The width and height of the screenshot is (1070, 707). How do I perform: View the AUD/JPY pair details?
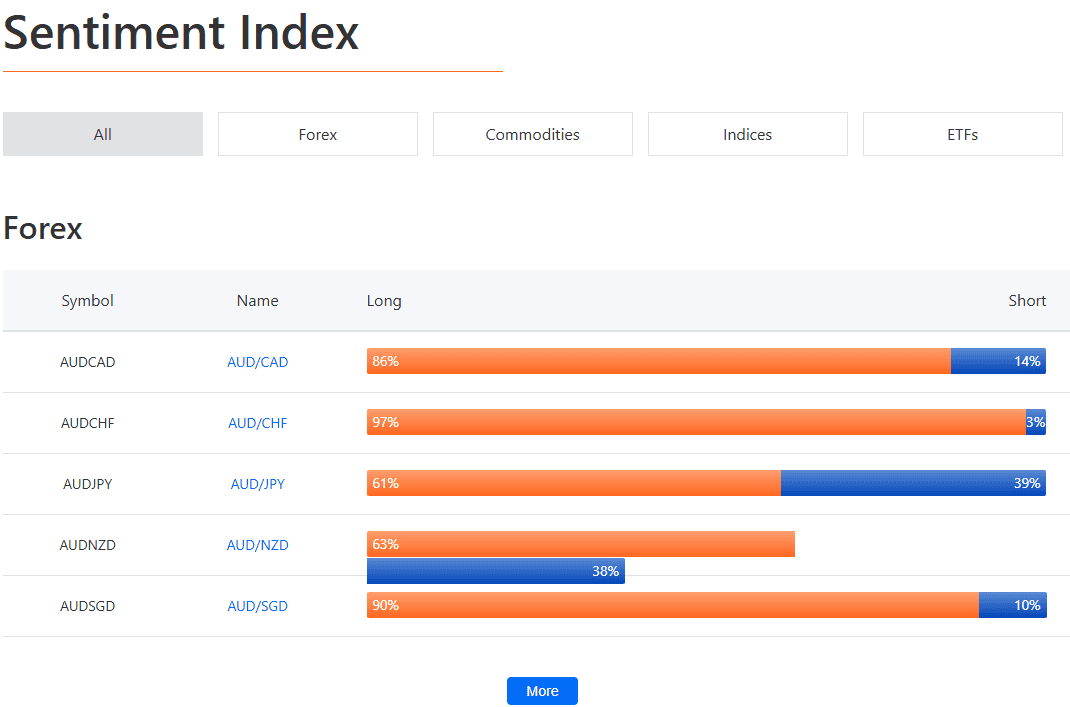(x=257, y=483)
